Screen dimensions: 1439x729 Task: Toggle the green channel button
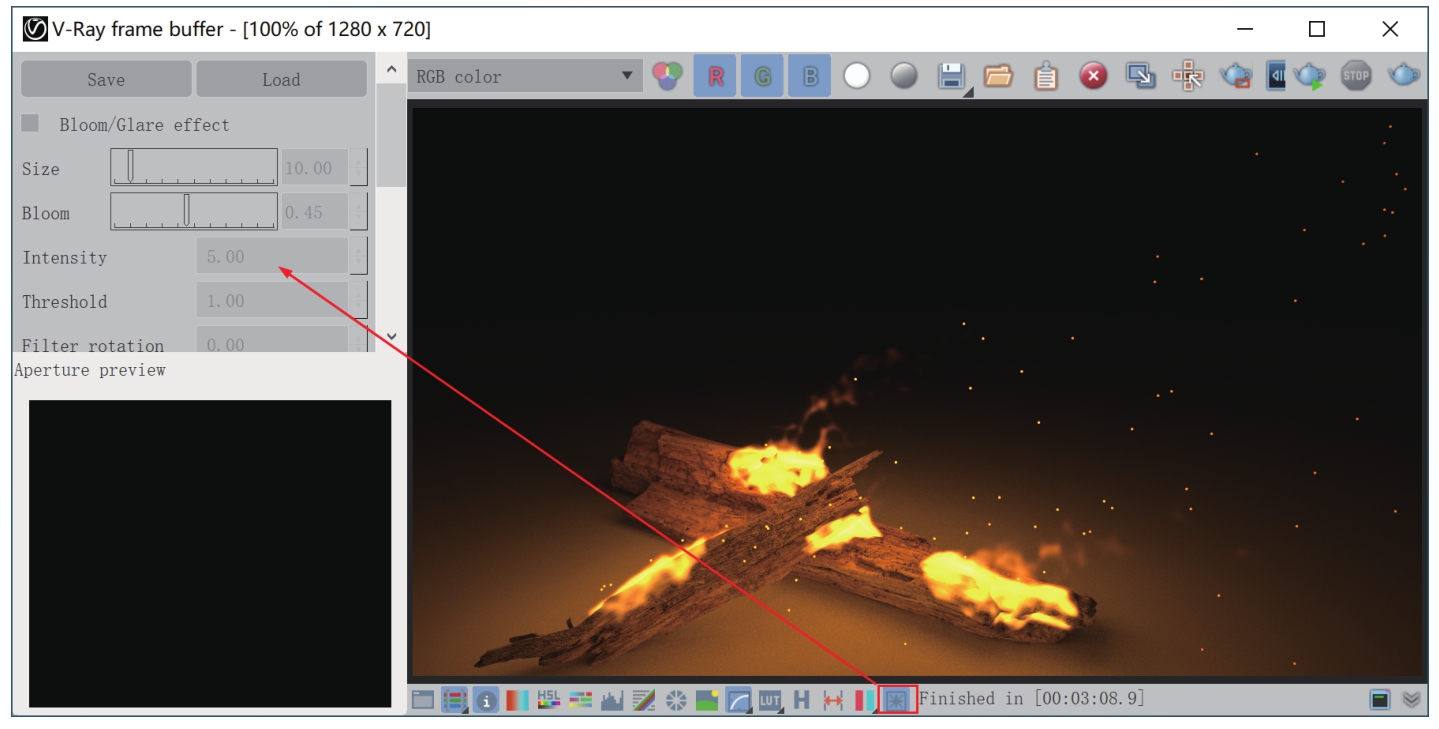tap(763, 77)
